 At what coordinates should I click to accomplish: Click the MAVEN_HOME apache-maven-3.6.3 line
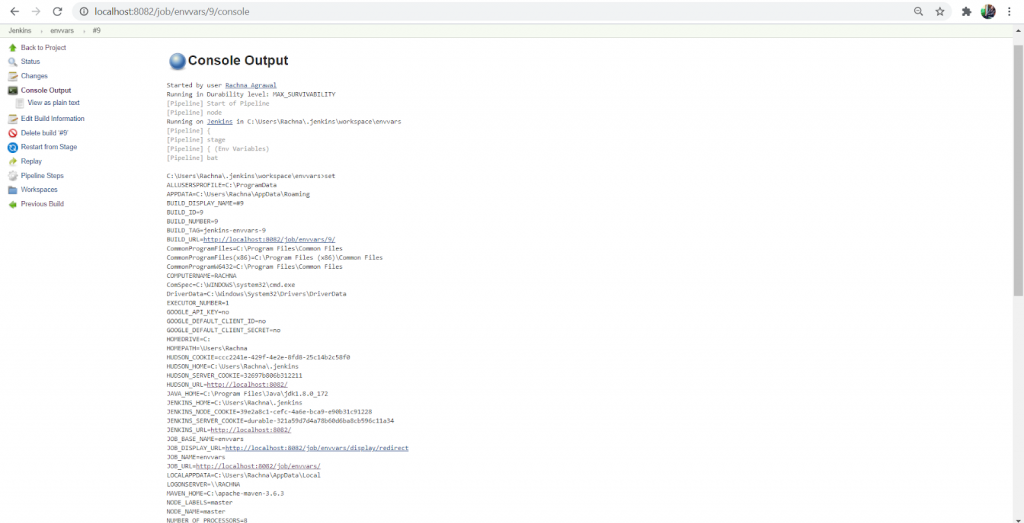(x=225, y=494)
